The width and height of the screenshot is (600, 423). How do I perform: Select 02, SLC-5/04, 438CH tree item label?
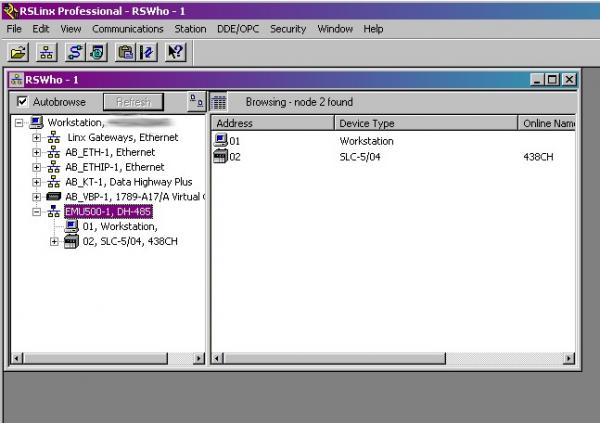pyautogui.click(x=130, y=242)
